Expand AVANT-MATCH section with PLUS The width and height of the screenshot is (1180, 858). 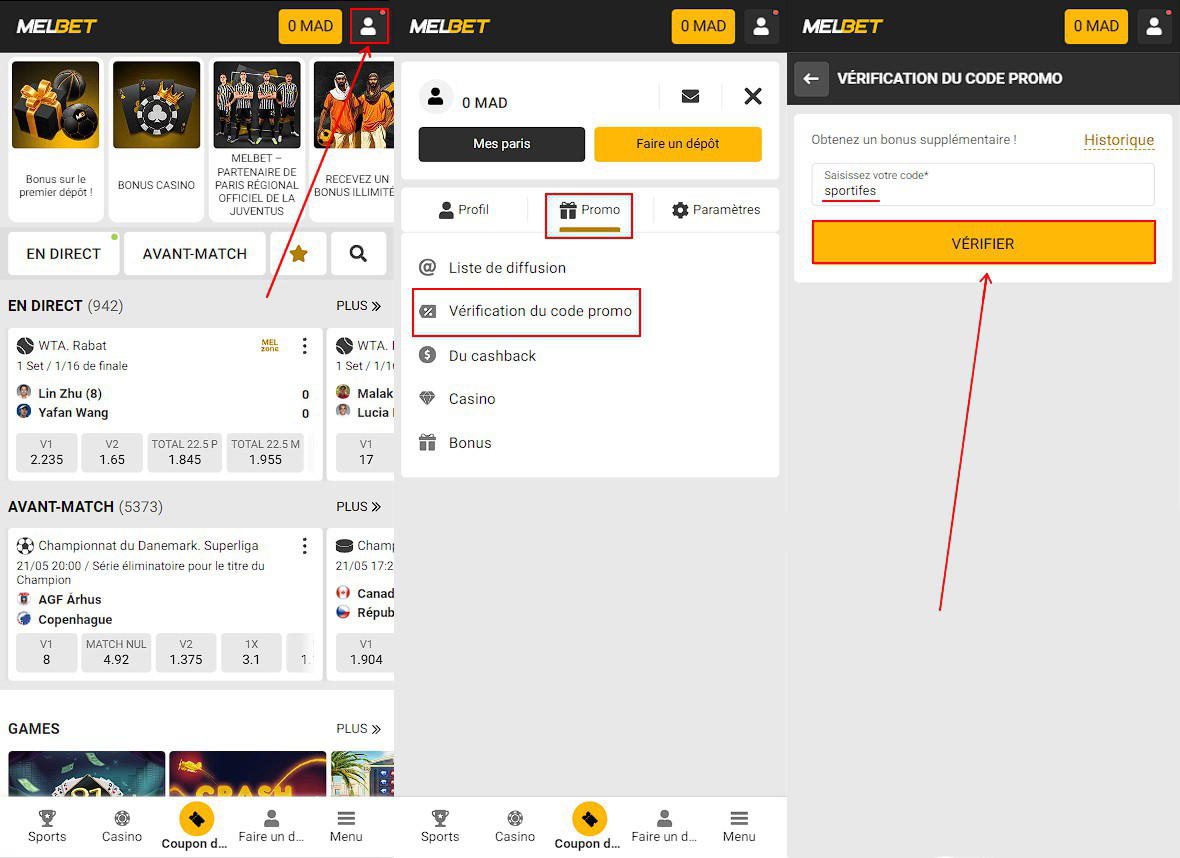click(x=358, y=507)
